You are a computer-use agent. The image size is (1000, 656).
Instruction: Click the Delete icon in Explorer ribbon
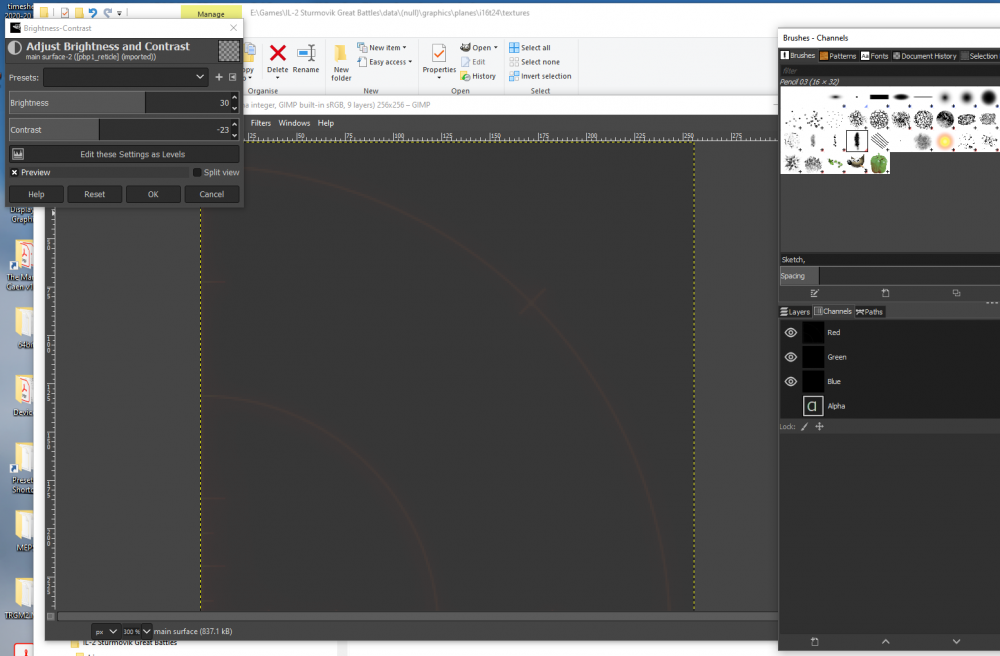277,54
